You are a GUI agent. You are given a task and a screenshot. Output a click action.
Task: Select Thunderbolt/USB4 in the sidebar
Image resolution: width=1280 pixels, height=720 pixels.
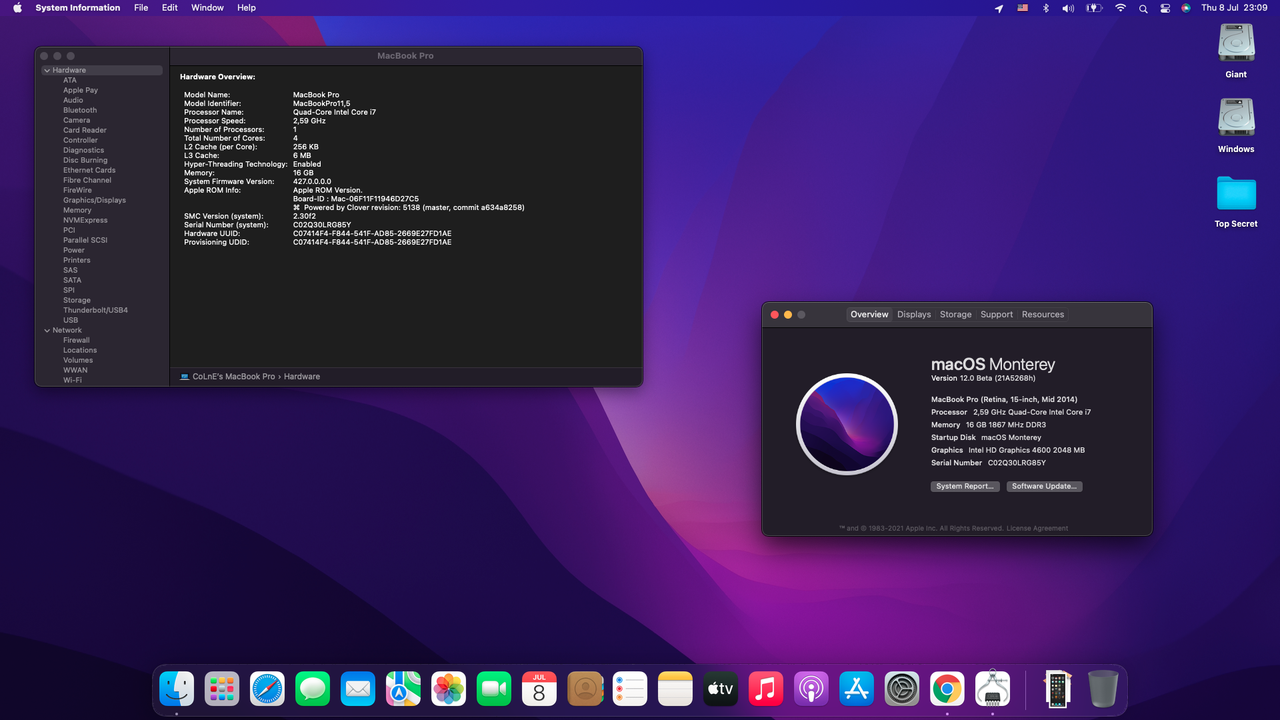pos(96,310)
